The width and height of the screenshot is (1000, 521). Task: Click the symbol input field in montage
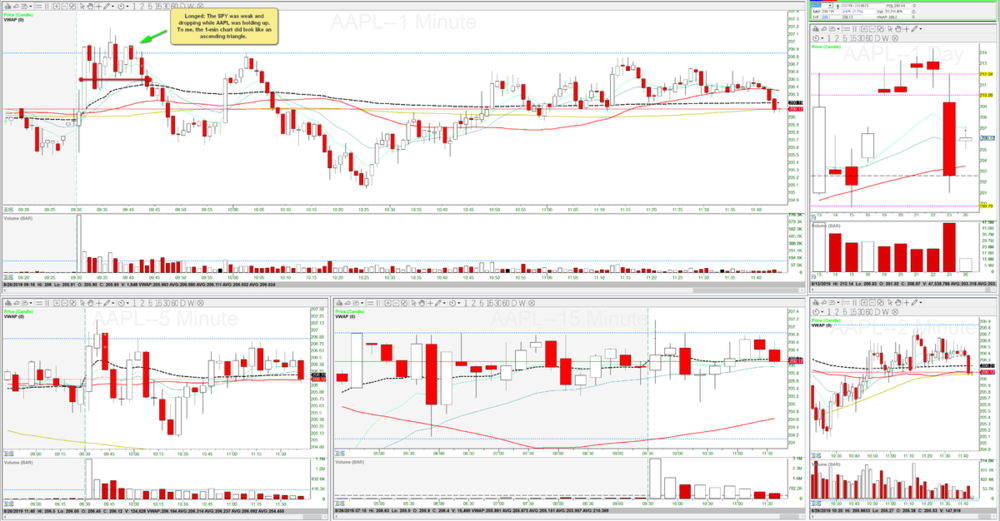819,6
